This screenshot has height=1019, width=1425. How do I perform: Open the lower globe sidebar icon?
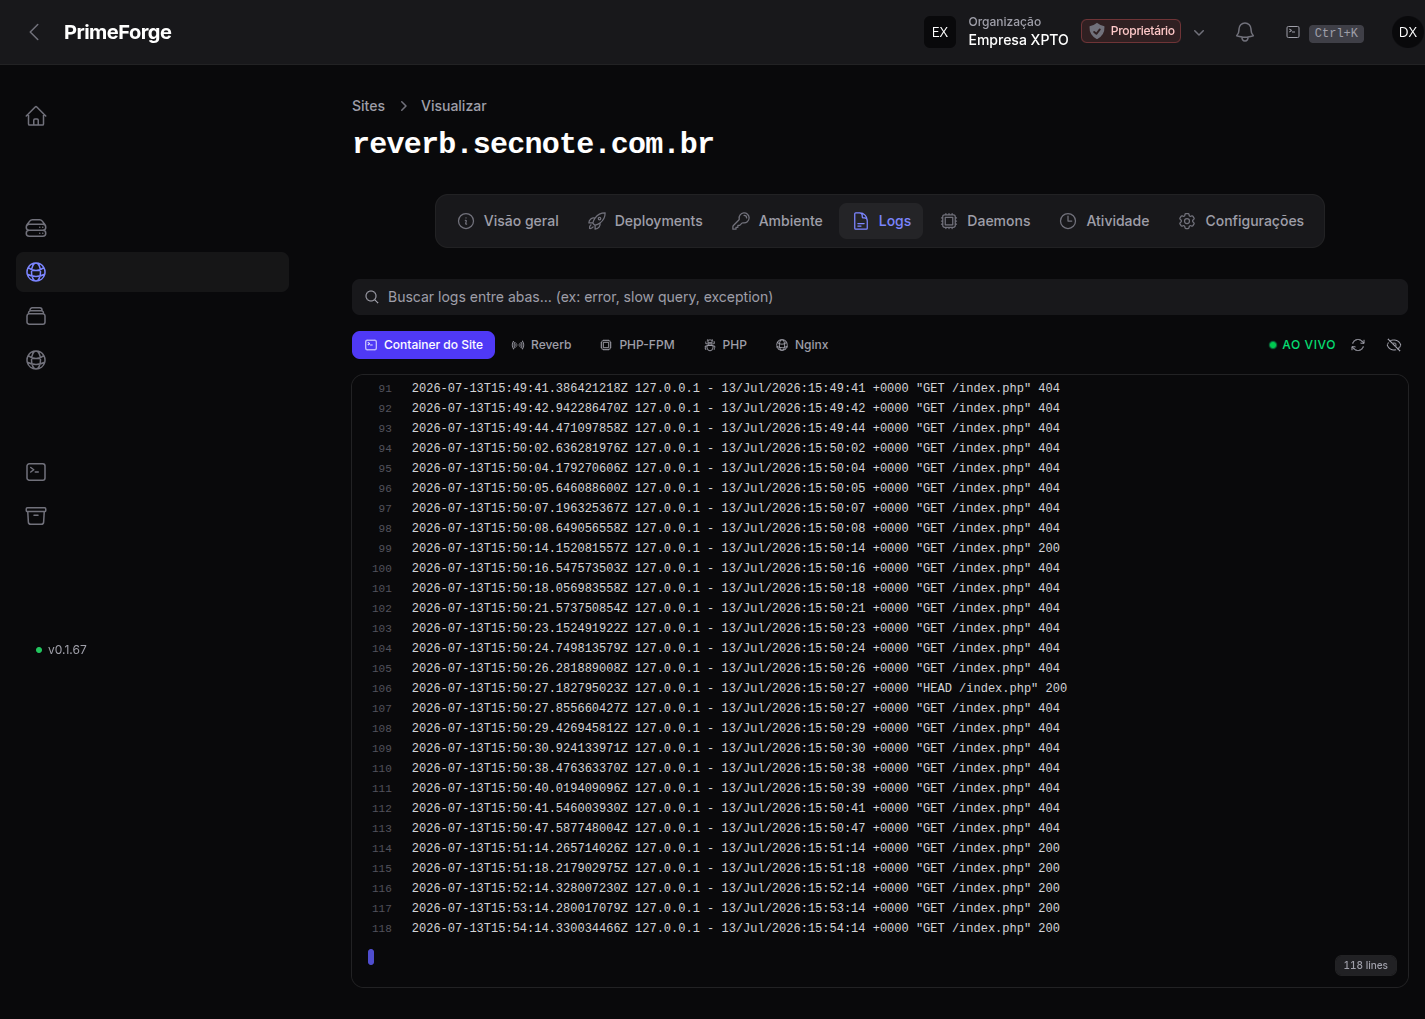[x=36, y=360]
